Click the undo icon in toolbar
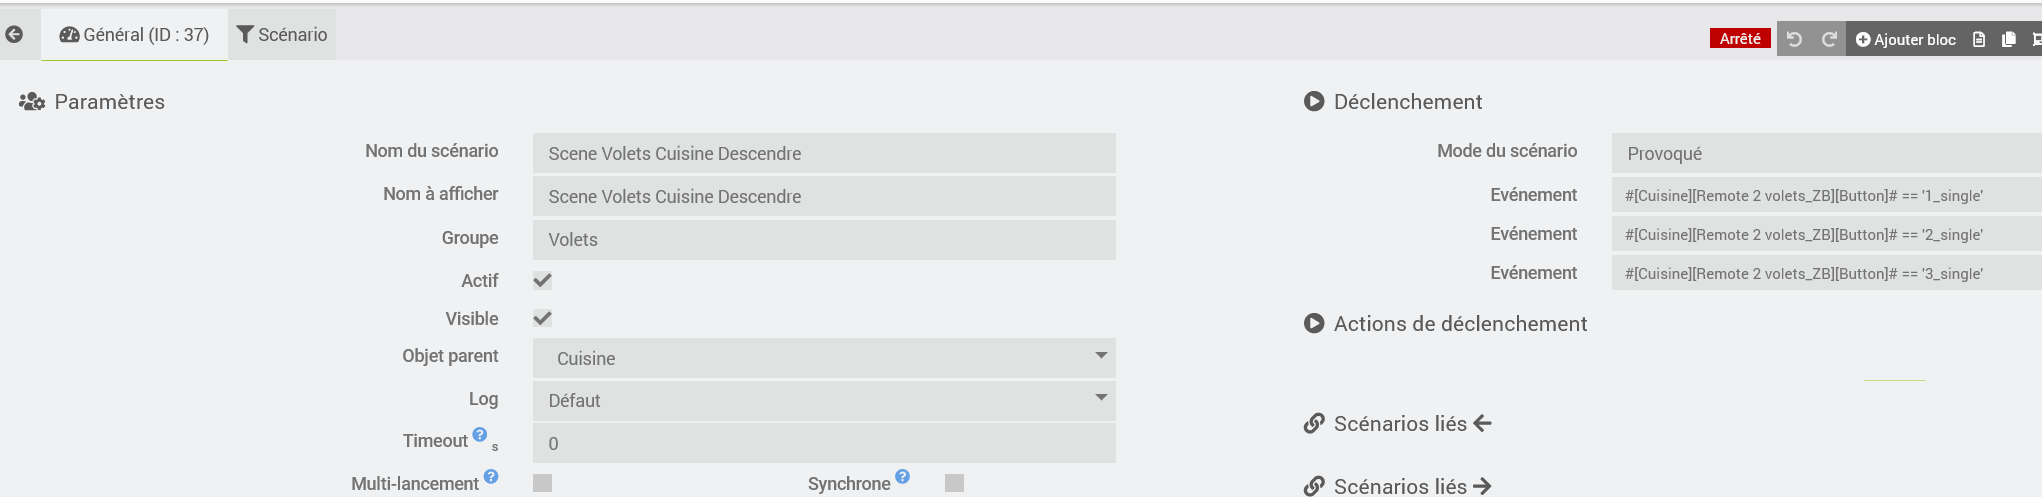 (x=1794, y=39)
